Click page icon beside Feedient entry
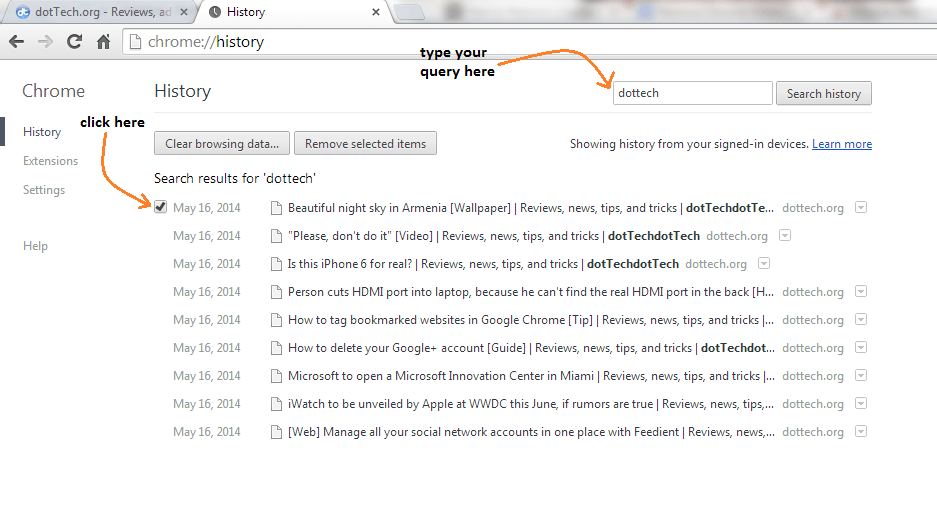This screenshot has height=508, width=937. click(276, 432)
